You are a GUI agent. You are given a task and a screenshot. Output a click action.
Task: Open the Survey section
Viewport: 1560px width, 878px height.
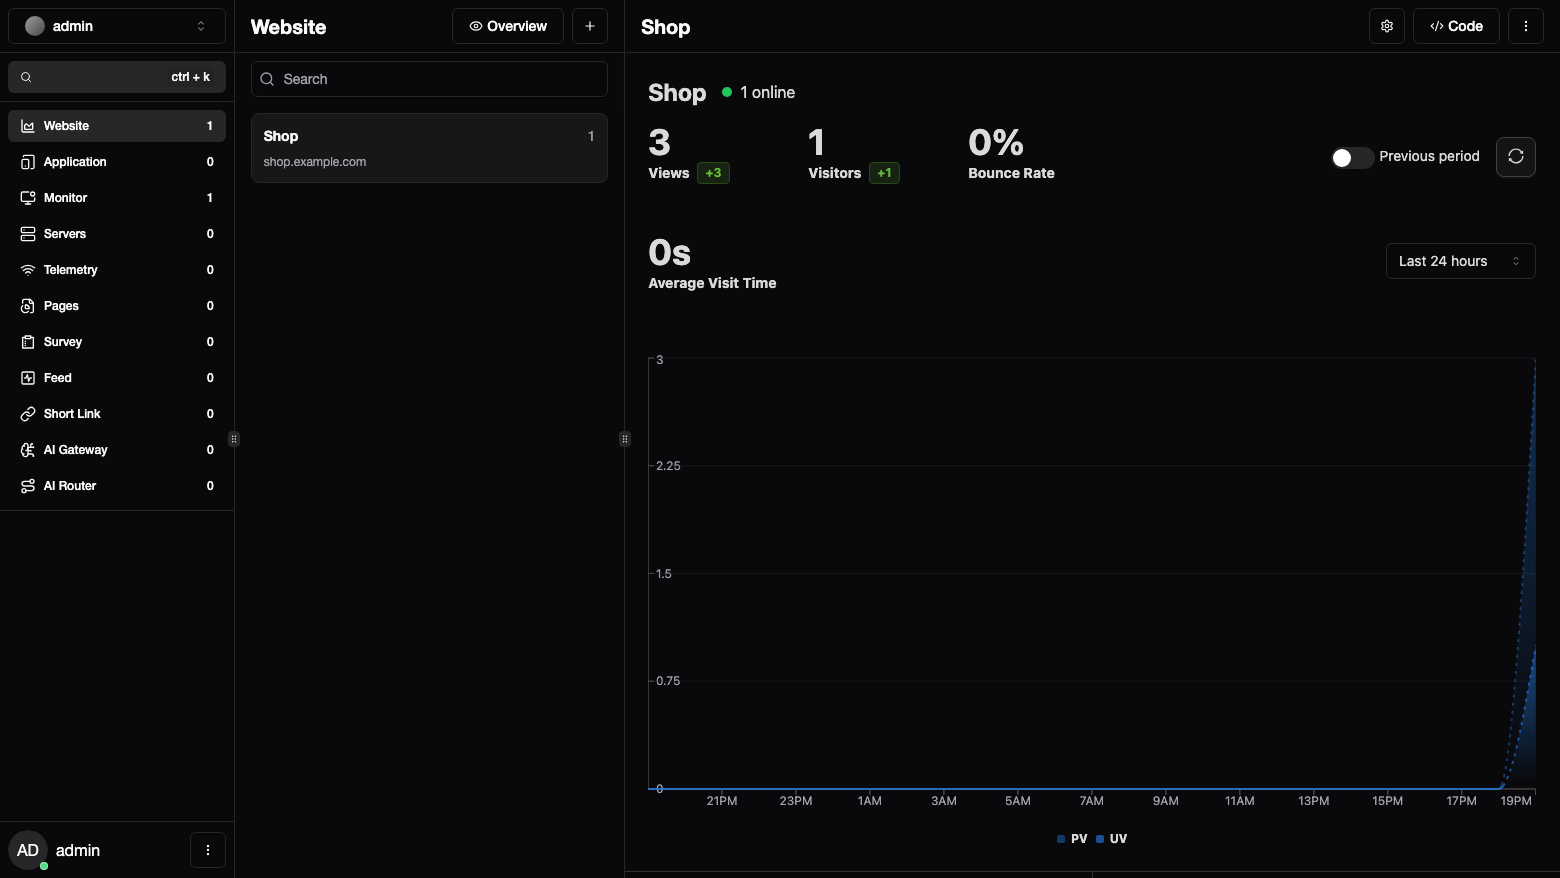coord(117,342)
